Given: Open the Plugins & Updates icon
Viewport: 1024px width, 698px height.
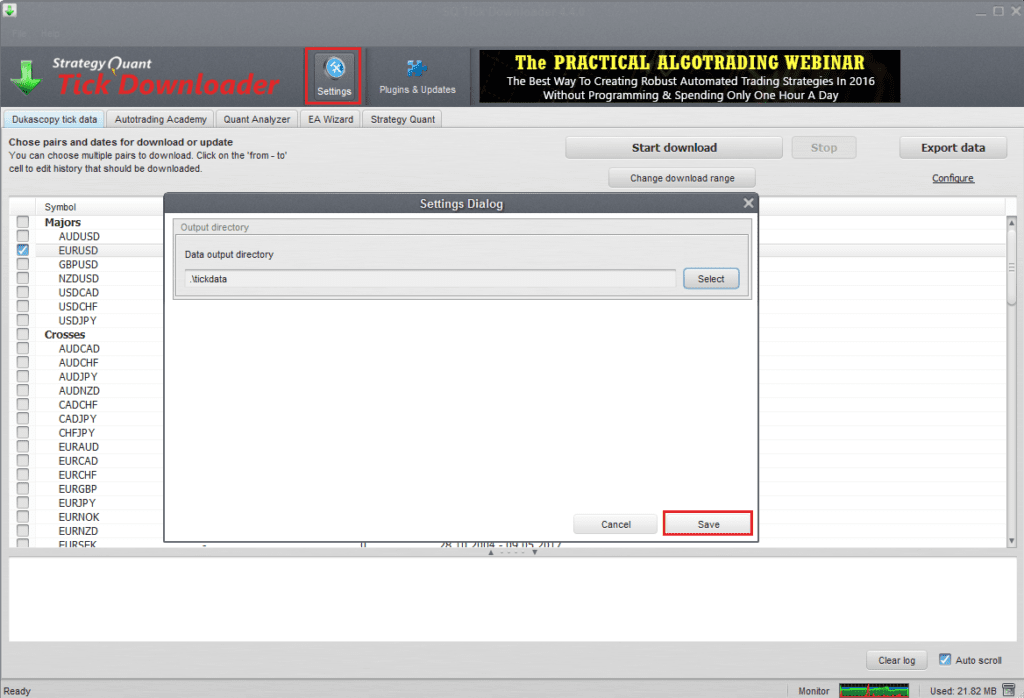Looking at the screenshot, I should (417, 76).
